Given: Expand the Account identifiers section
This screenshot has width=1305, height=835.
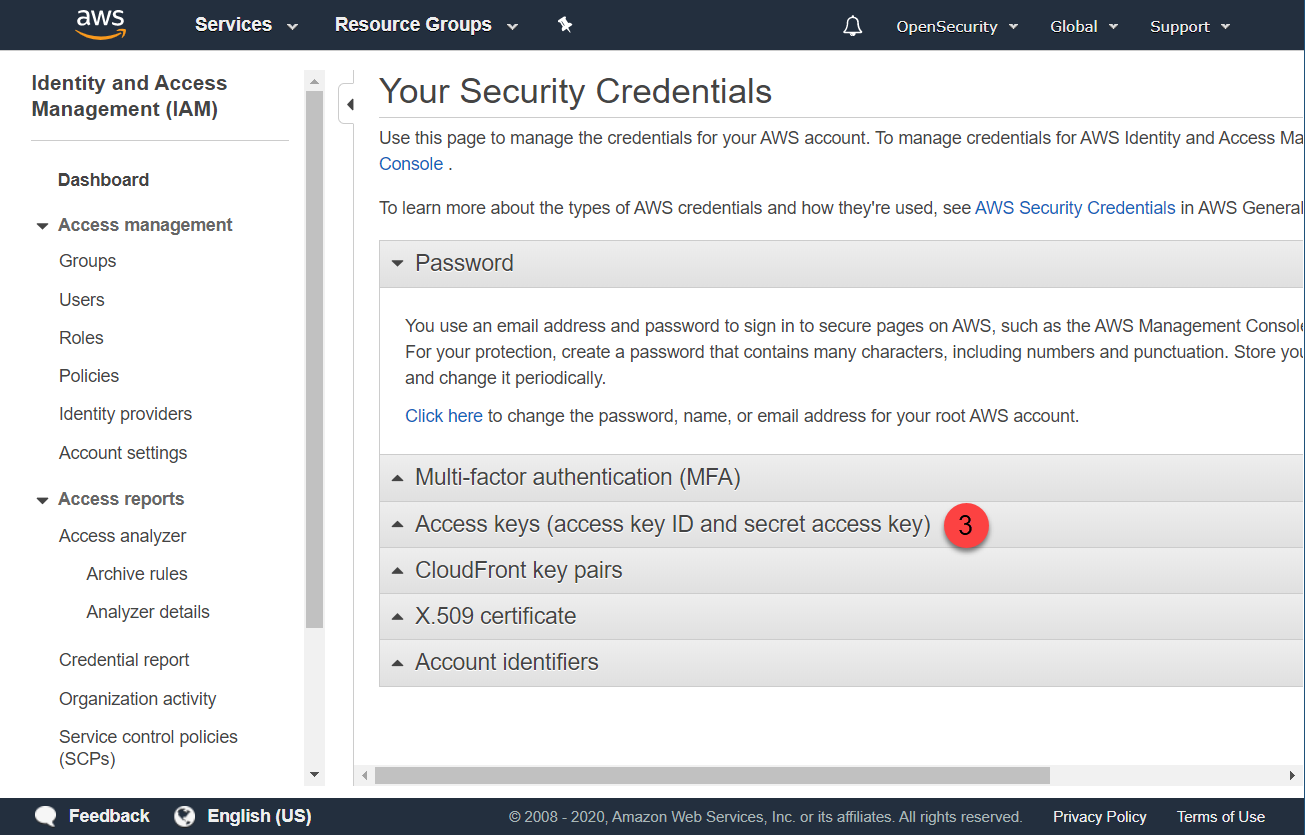Looking at the screenshot, I should tap(842, 663).
